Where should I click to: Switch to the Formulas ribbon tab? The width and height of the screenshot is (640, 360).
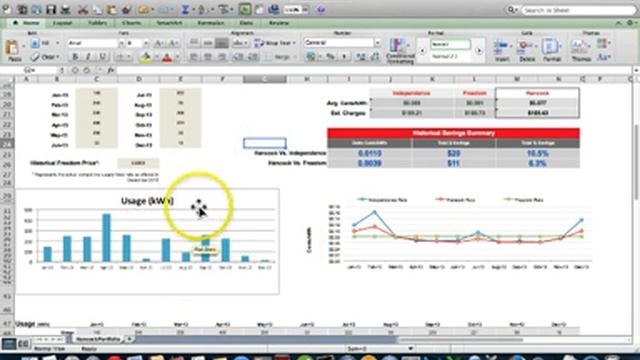tap(210, 23)
